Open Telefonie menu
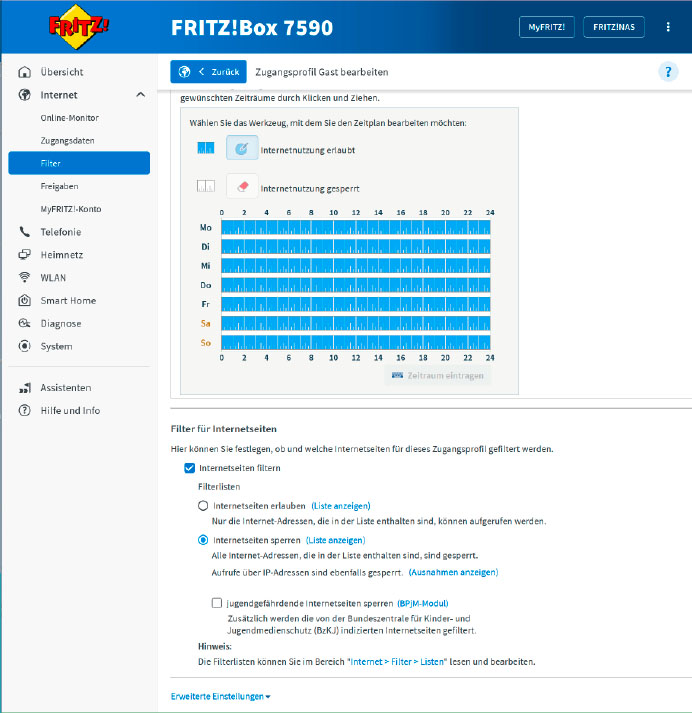The image size is (692, 713). click(61, 232)
